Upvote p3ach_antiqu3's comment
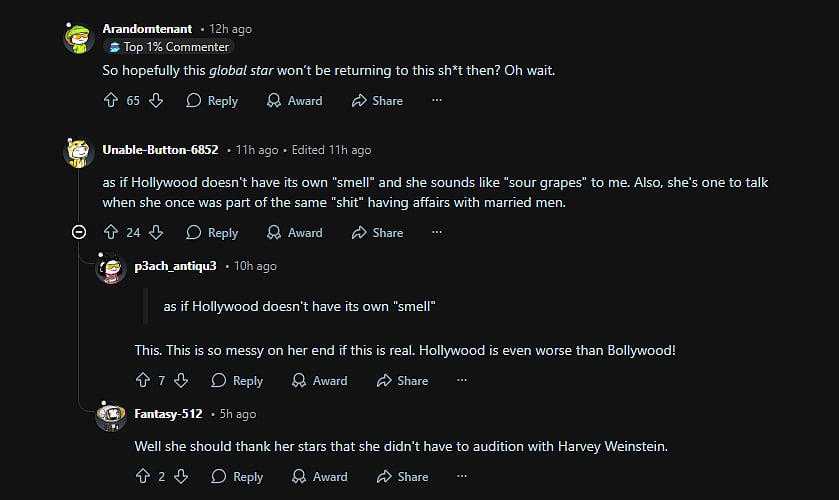 [142, 380]
